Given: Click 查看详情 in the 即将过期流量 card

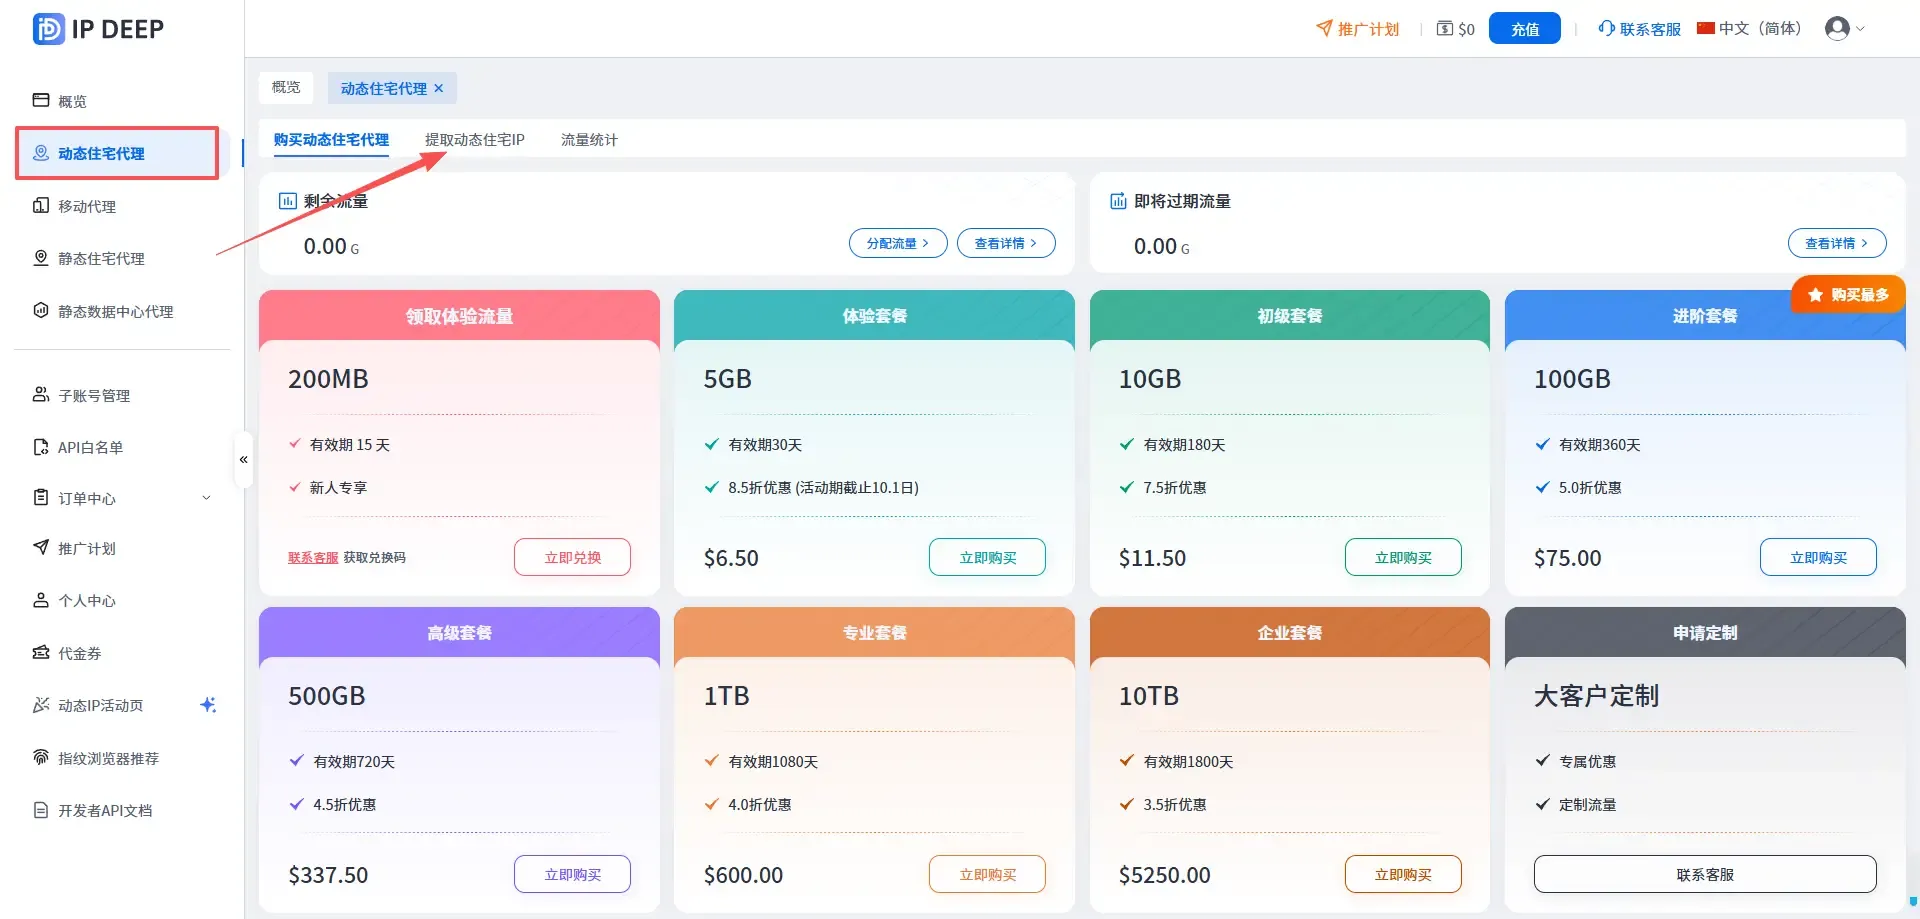Looking at the screenshot, I should tap(1837, 243).
